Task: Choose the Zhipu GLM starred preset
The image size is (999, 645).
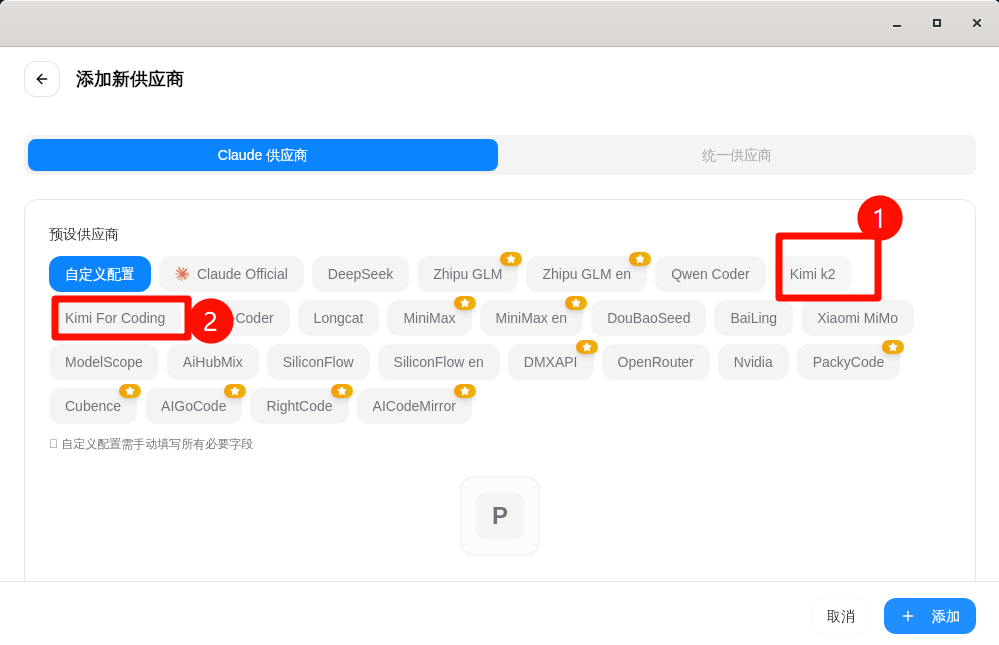Action: click(467, 274)
